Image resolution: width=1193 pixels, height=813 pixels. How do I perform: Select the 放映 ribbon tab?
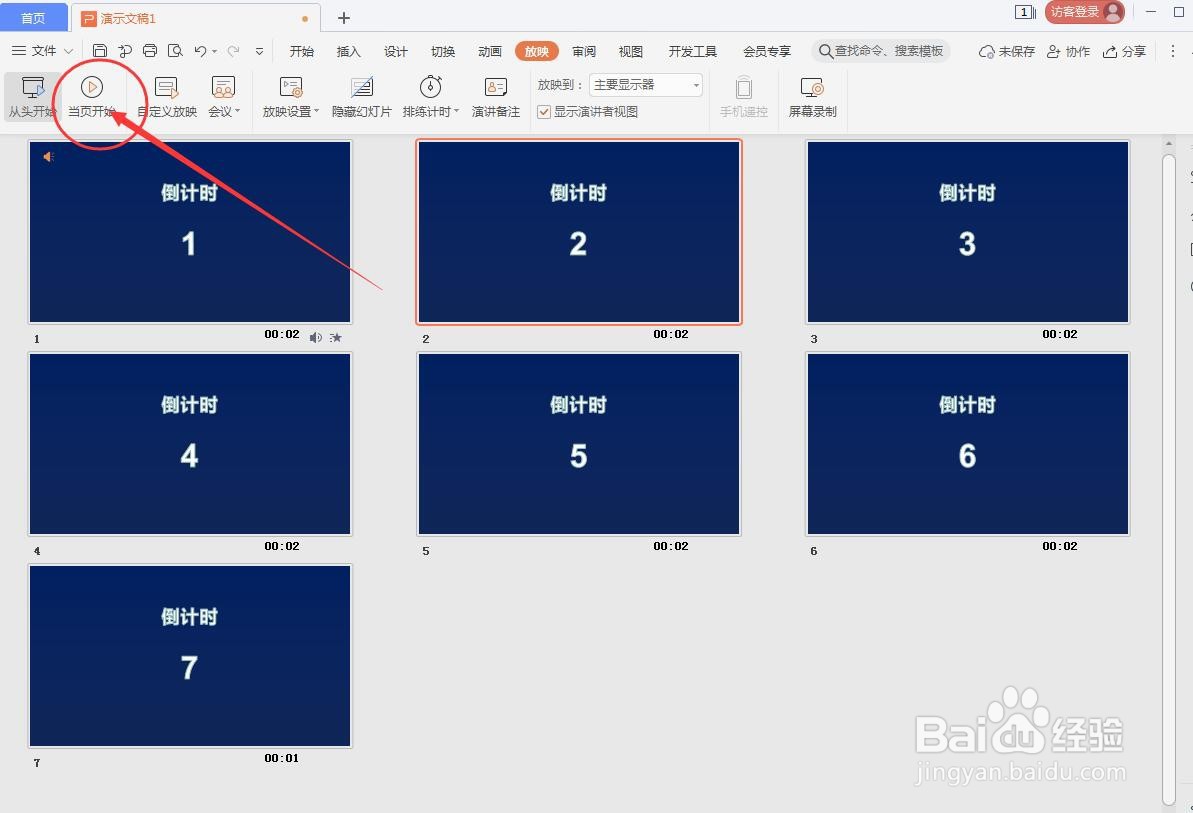[x=536, y=51]
